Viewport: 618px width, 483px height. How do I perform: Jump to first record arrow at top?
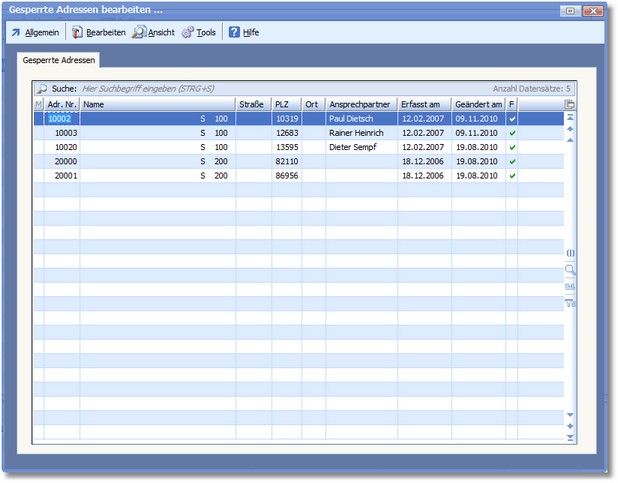570,117
